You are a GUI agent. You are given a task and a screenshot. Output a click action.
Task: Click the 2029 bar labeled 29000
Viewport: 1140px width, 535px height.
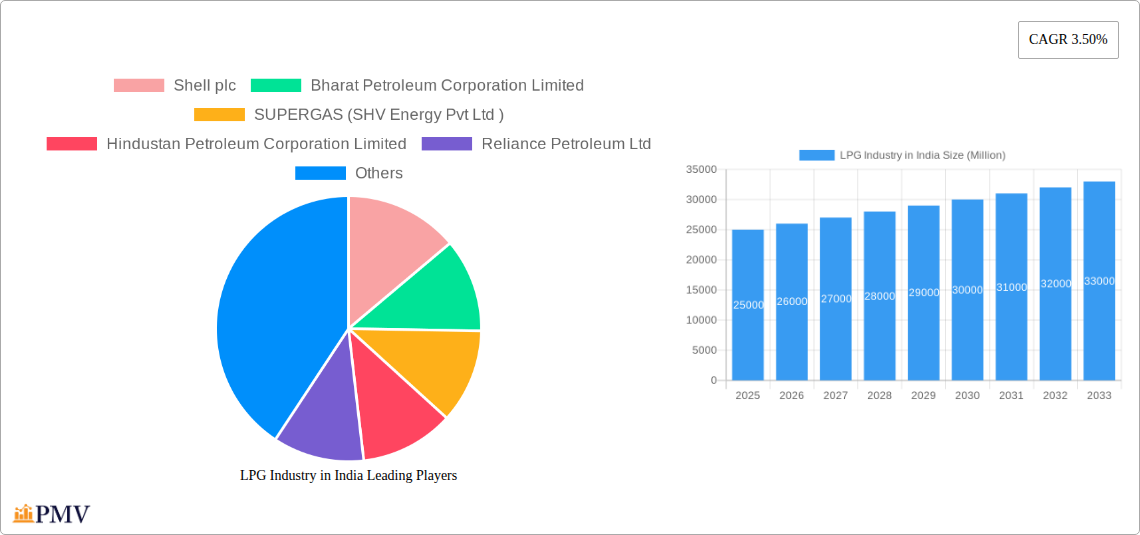point(923,293)
